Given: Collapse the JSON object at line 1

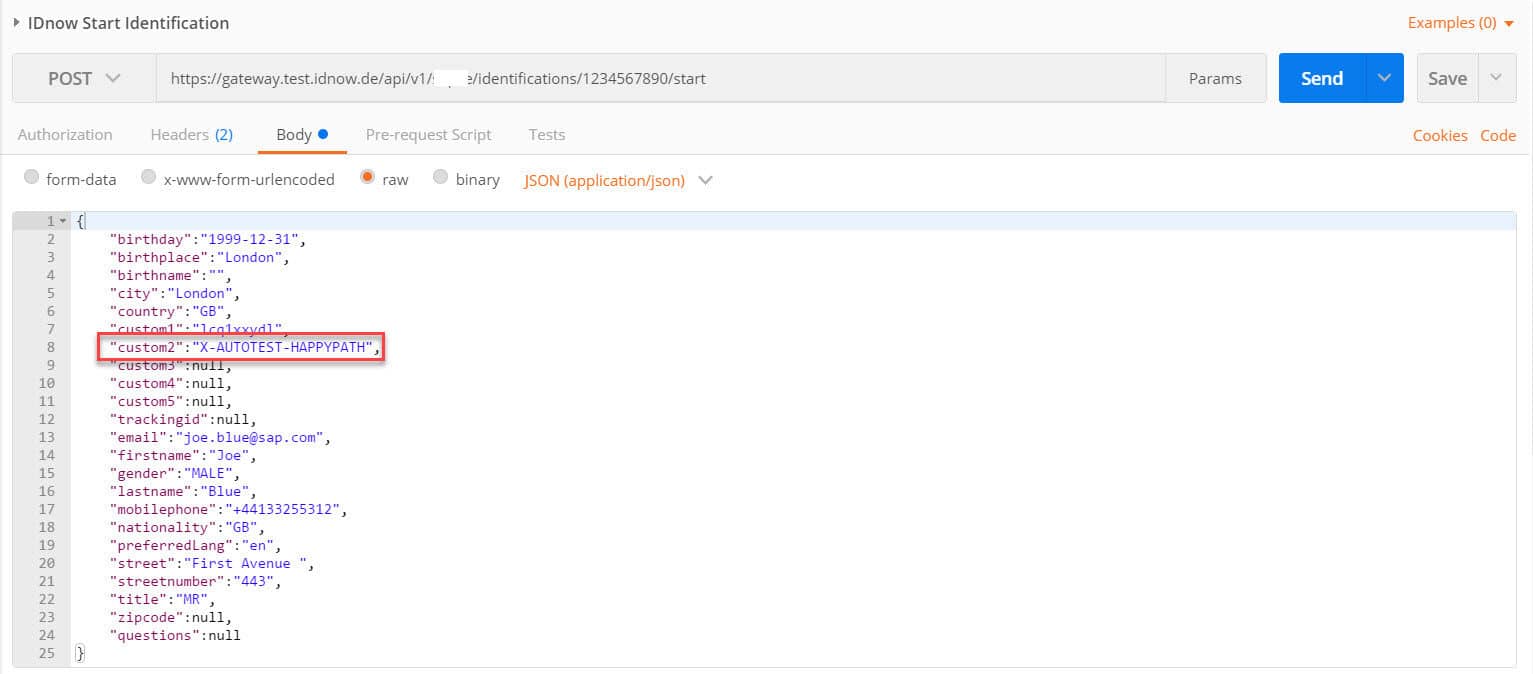Looking at the screenshot, I should tap(64, 221).
